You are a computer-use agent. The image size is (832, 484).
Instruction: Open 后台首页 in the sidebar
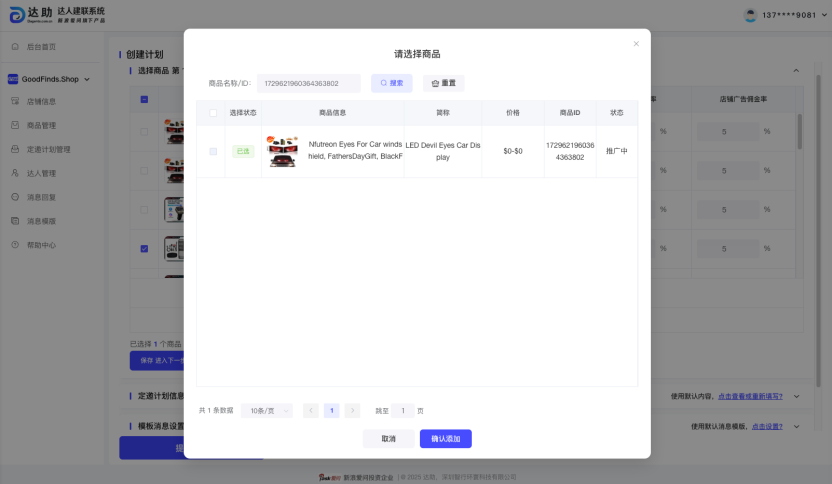[41, 47]
